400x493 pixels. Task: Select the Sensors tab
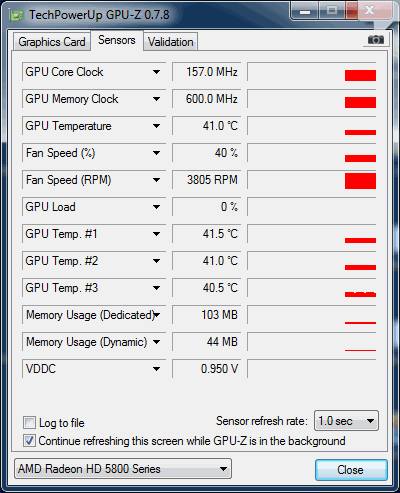pyautogui.click(x=117, y=40)
